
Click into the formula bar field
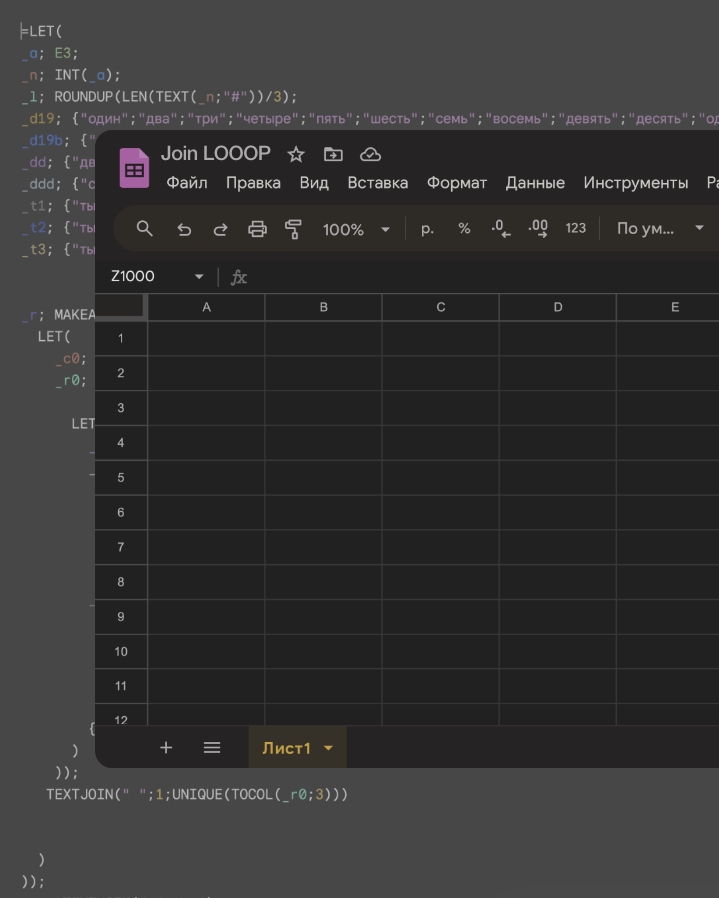point(484,277)
